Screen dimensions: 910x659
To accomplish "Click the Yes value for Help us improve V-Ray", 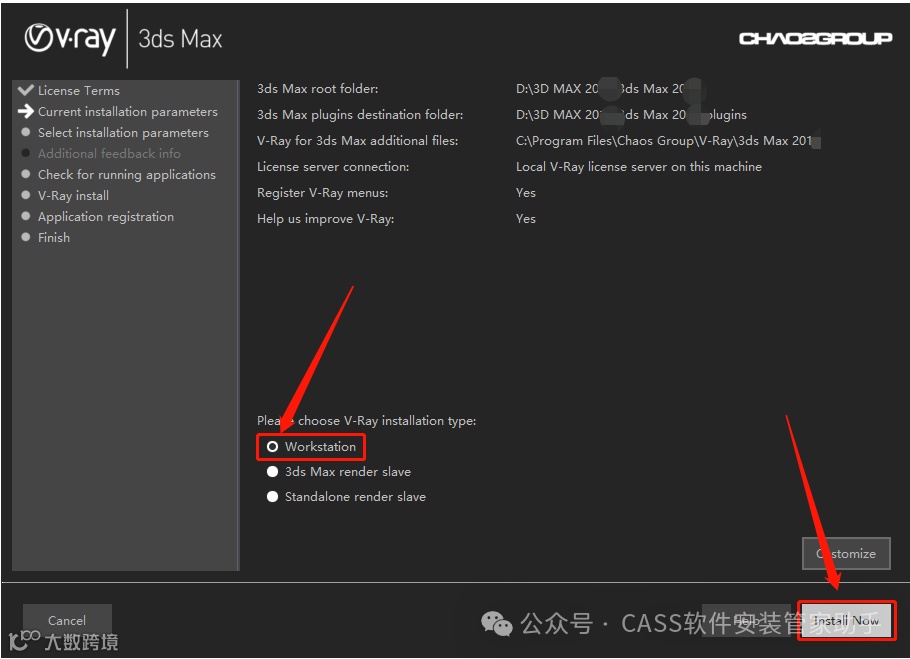I will [x=526, y=219].
